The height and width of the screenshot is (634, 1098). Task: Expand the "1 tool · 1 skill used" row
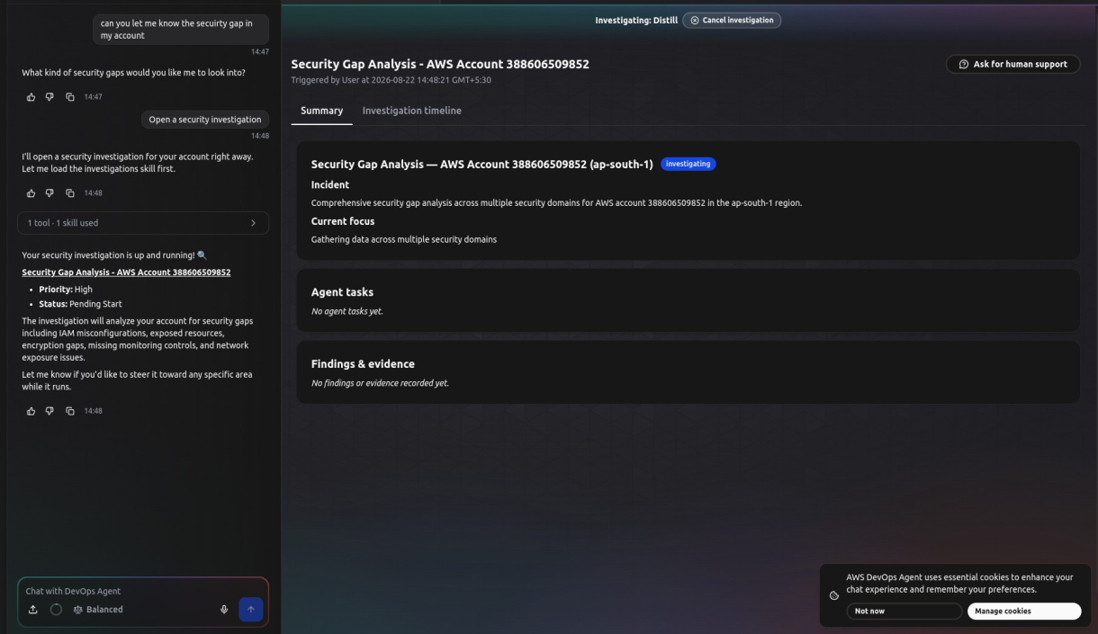143,223
